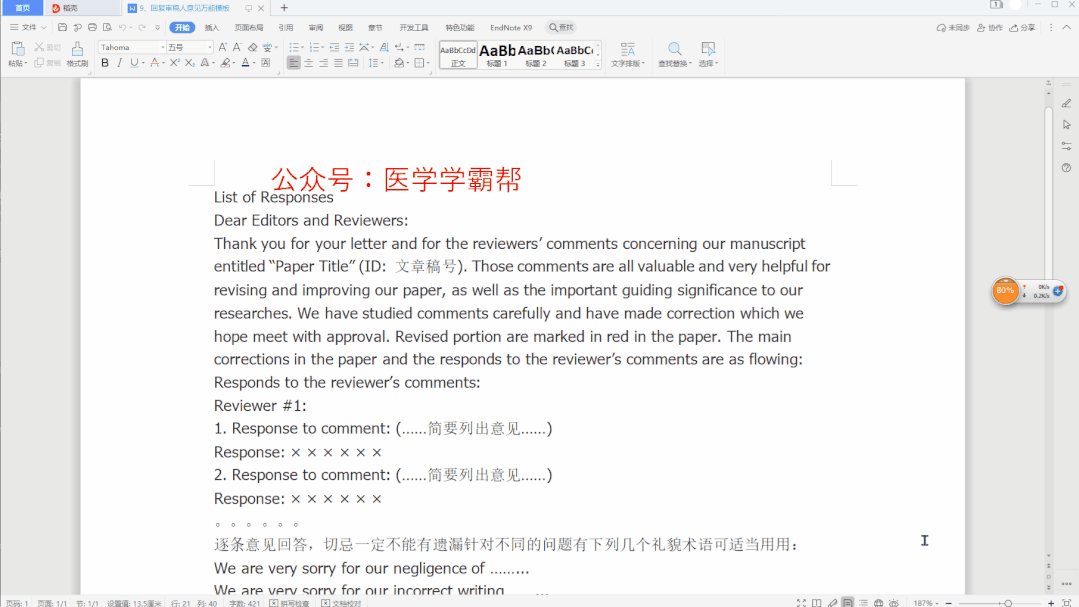
Task: Apply the 标题 2 style
Action: [x=535, y=55]
